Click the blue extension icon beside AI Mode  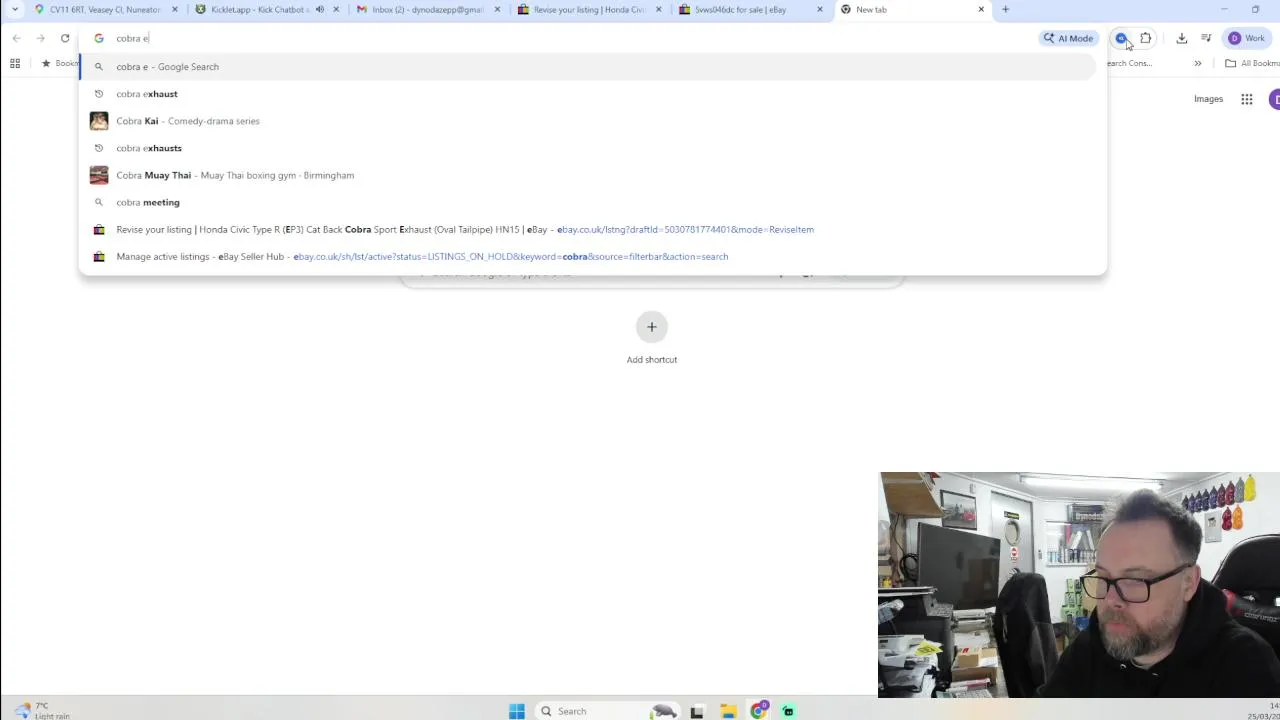click(1121, 38)
